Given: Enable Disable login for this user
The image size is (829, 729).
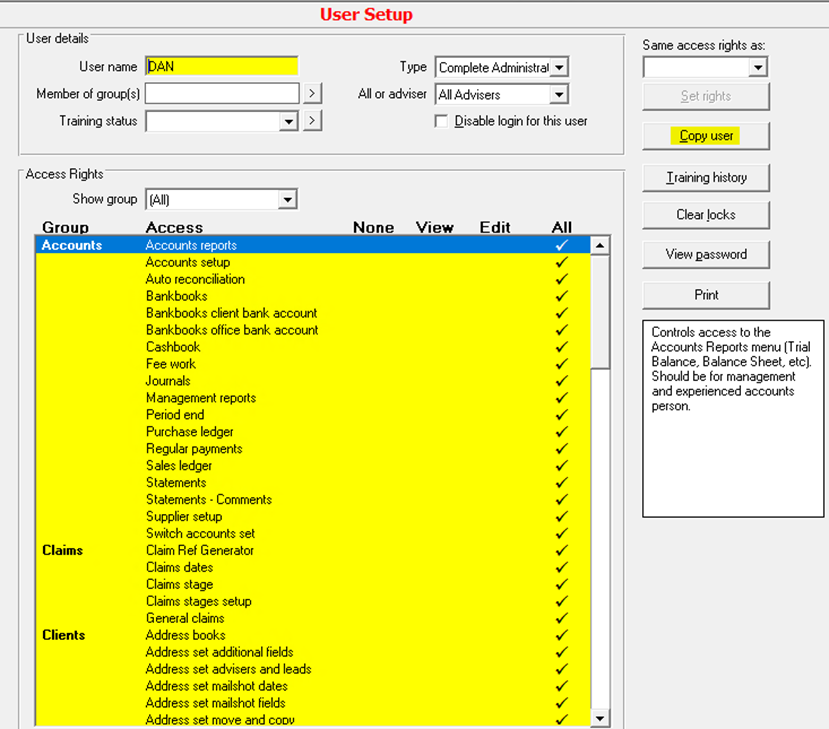Looking at the screenshot, I should pos(441,121).
